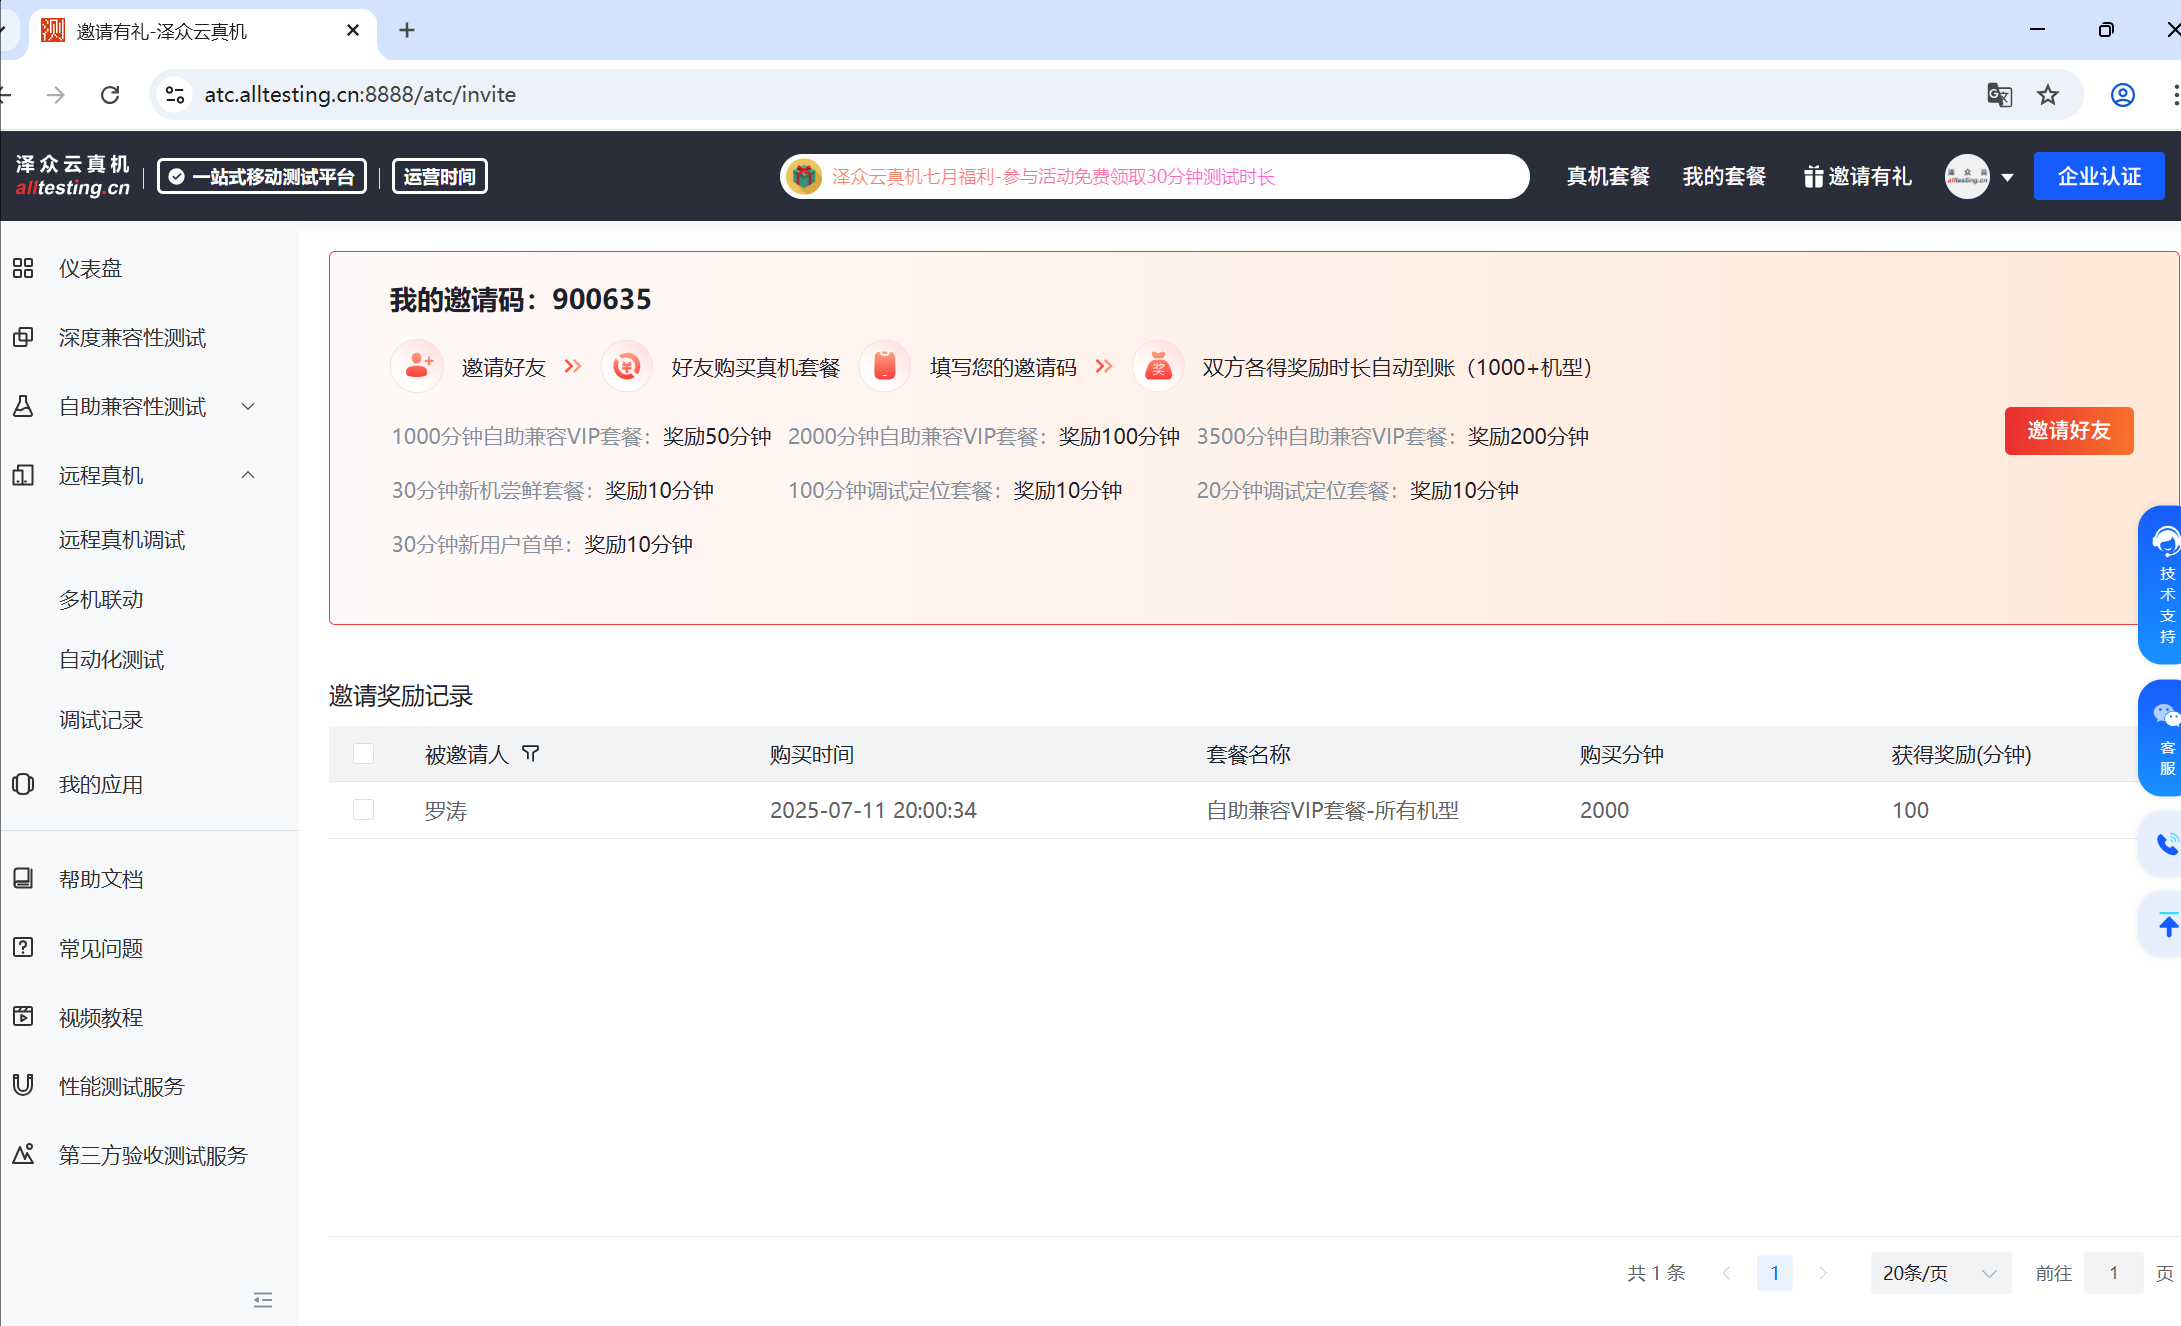
Task: Click the 帮助文档 book icon
Action: [x=23, y=878]
